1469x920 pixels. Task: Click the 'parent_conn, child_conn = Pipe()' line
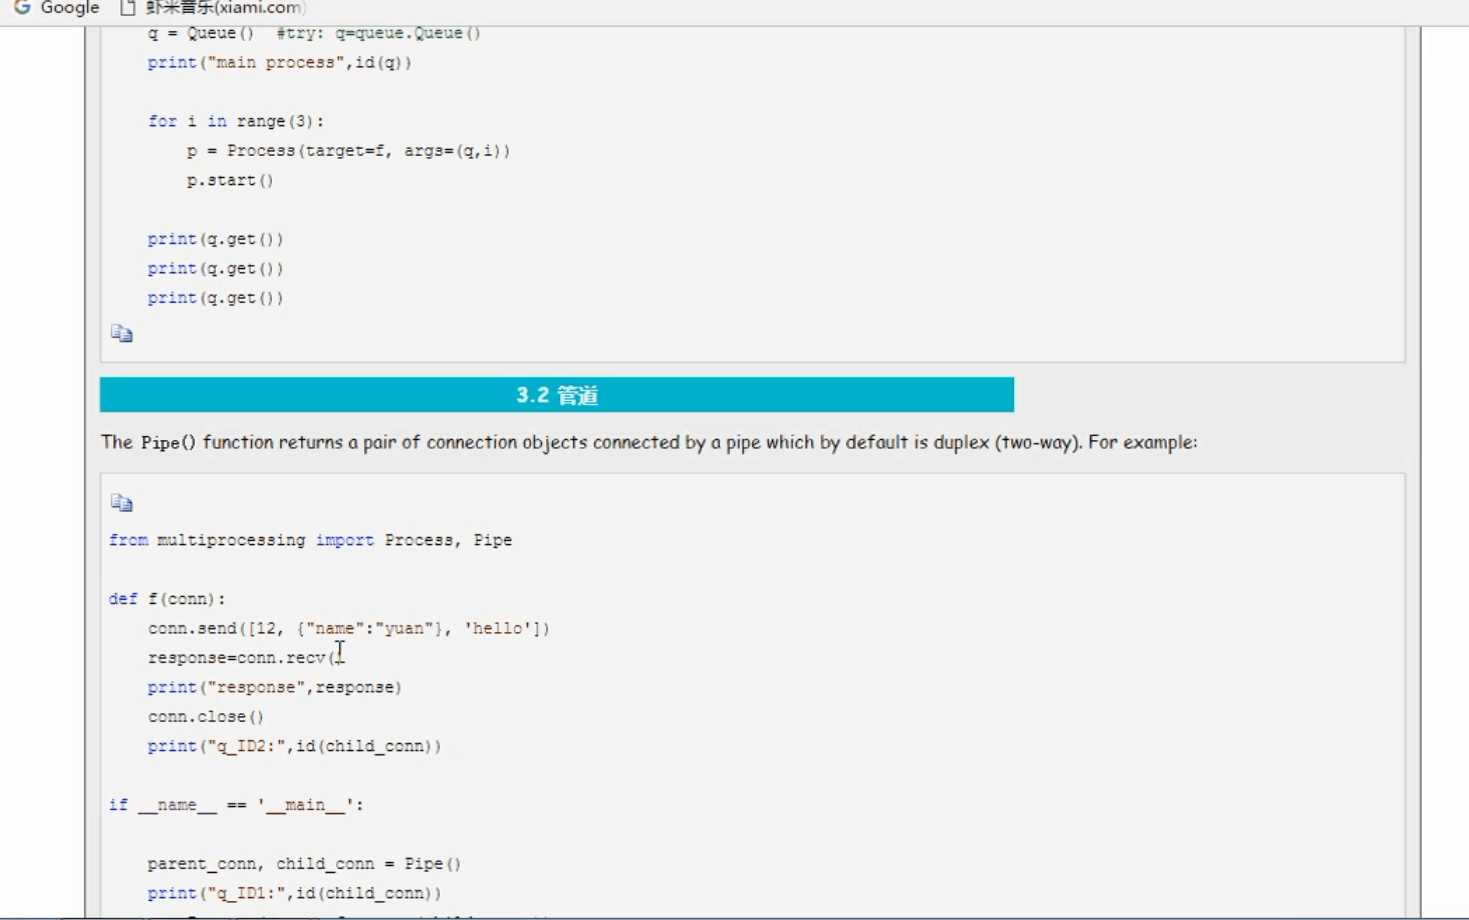pos(304,864)
